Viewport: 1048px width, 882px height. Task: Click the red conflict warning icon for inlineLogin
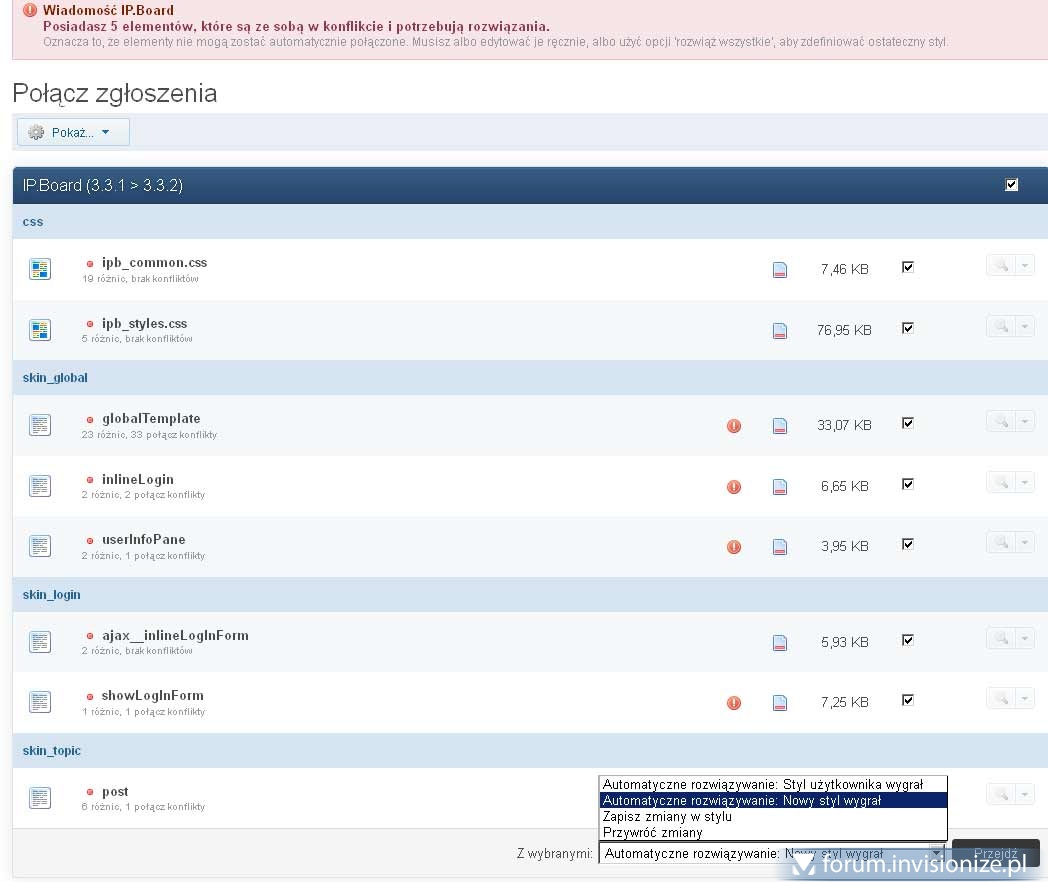734,487
